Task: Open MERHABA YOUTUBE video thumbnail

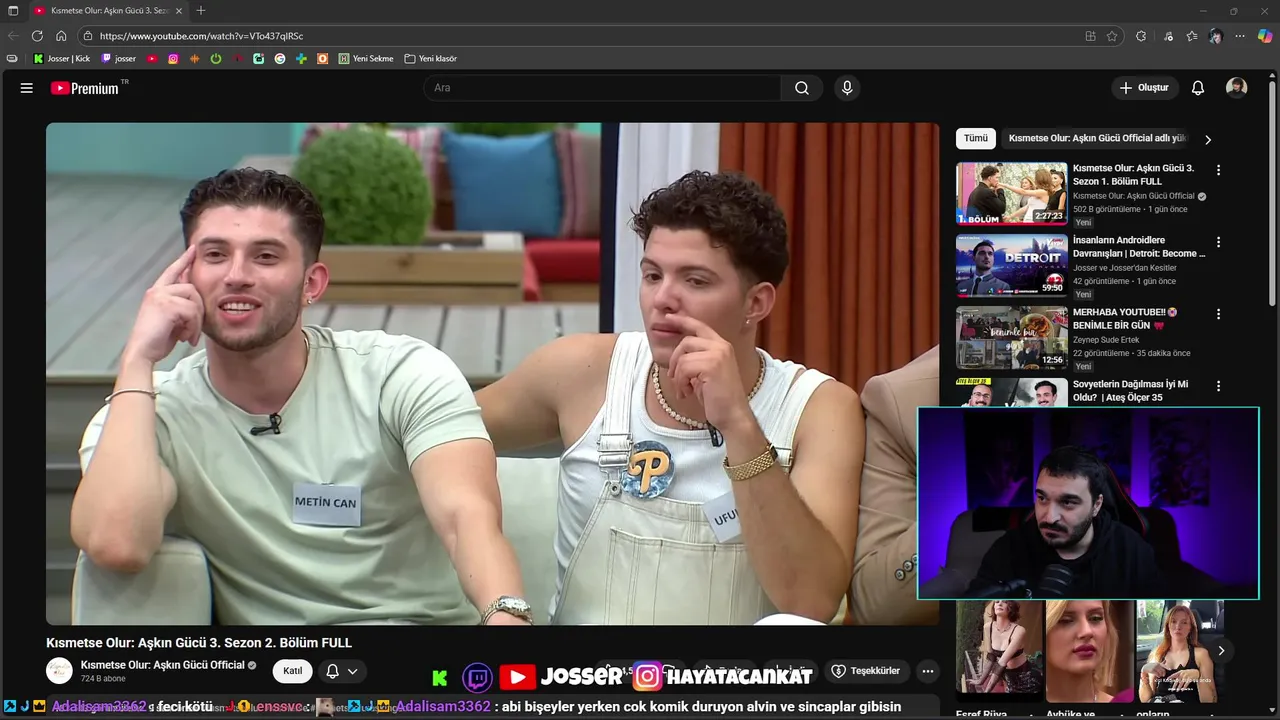Action: click(1011, 338)
